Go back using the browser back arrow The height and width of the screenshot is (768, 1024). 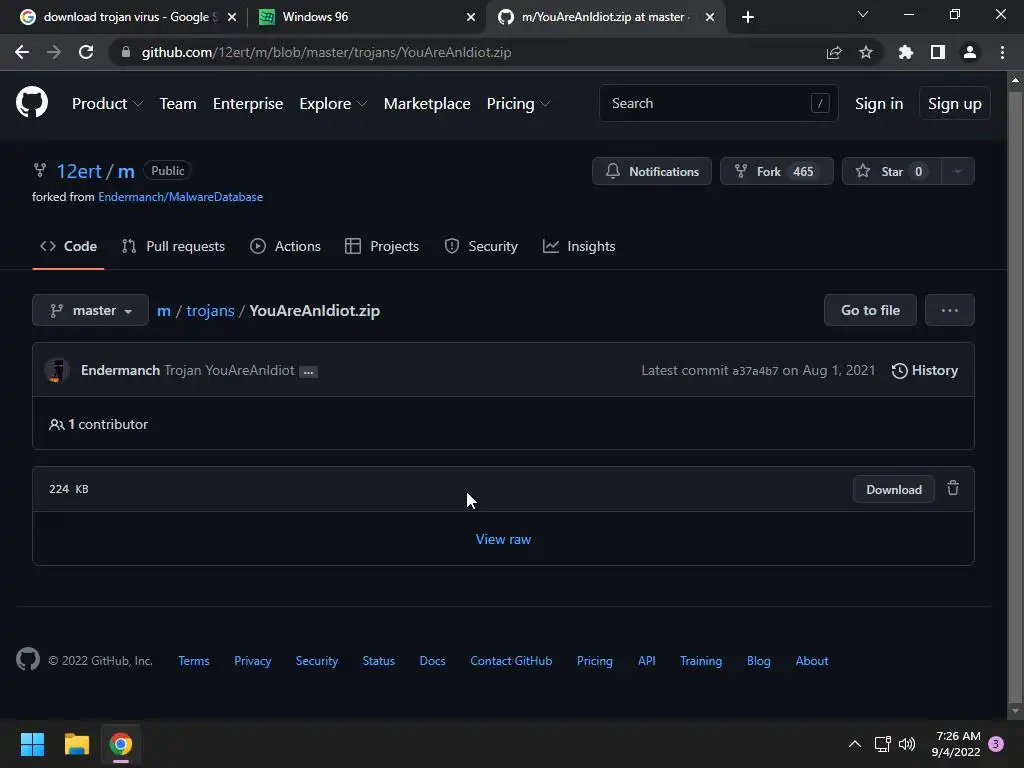click(22, 52)
